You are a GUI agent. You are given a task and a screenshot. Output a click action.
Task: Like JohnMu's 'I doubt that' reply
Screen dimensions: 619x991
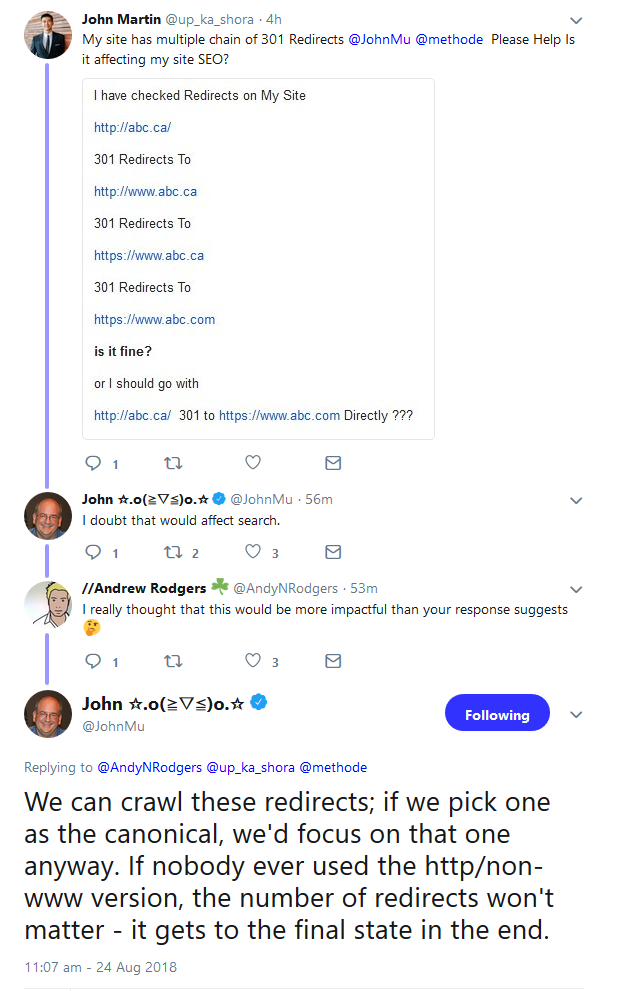(253, 552)
